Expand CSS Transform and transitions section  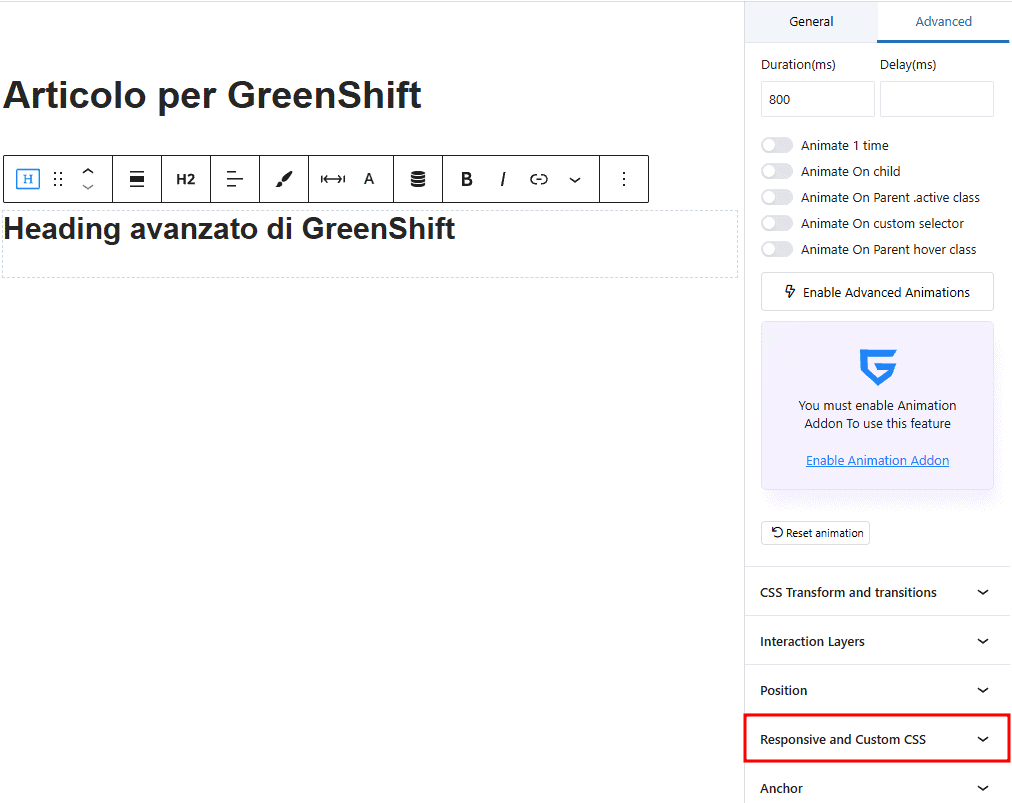[877, 592]
